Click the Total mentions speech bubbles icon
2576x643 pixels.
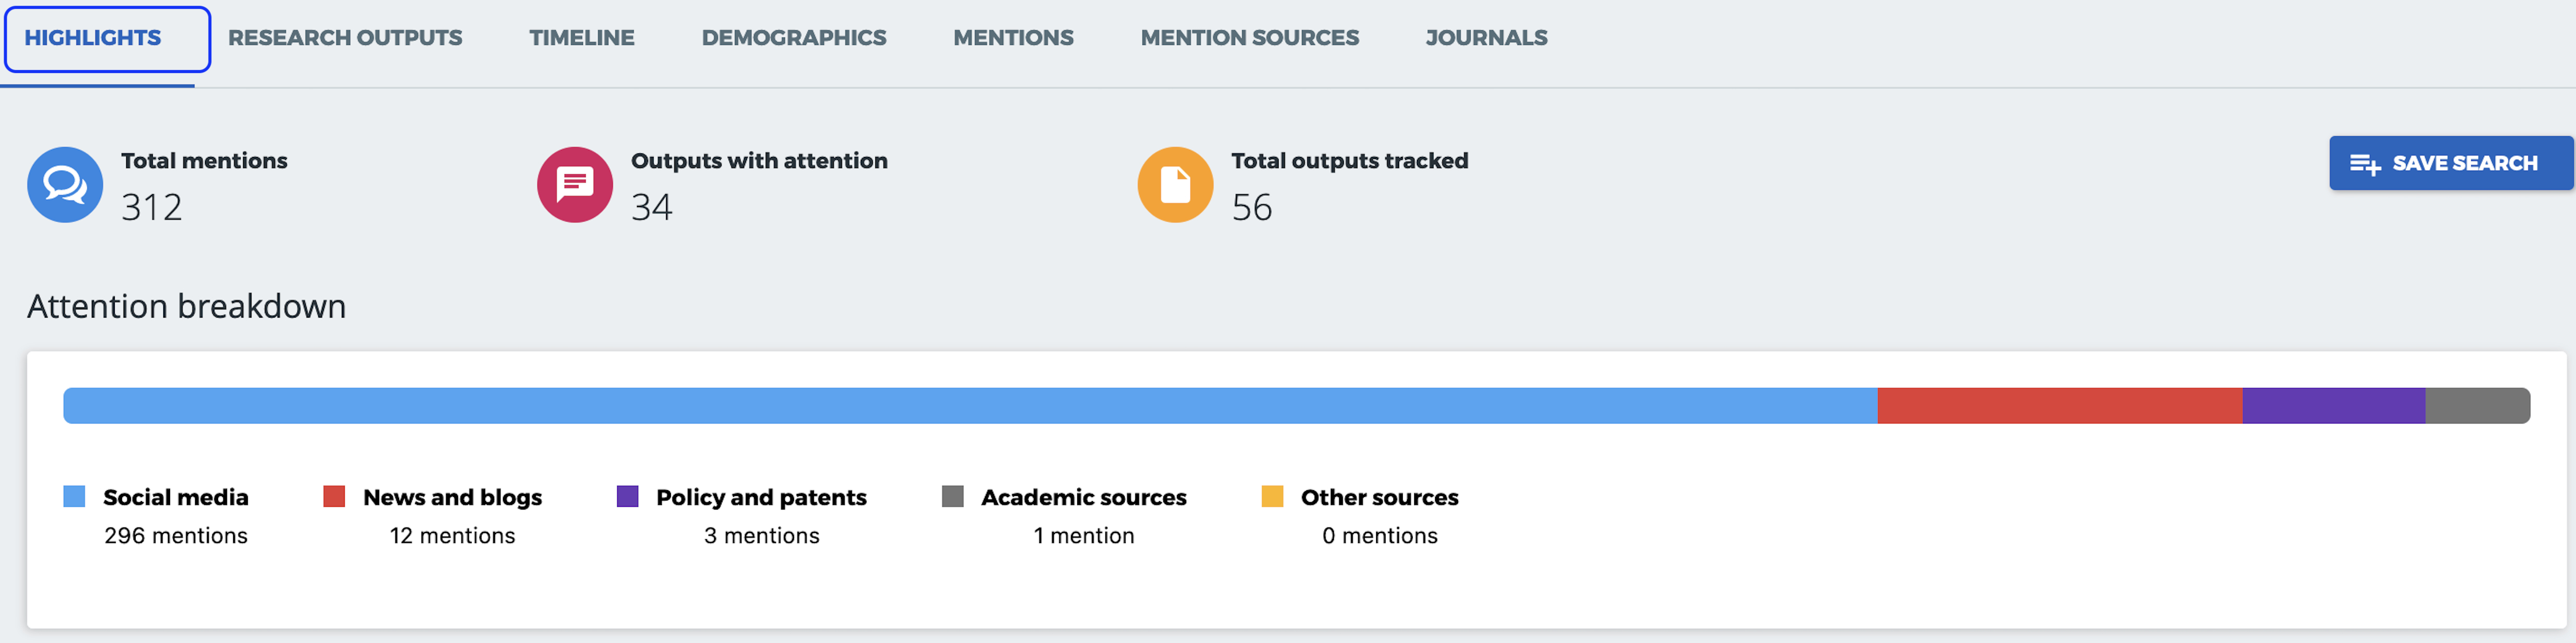tap(65, 185)
